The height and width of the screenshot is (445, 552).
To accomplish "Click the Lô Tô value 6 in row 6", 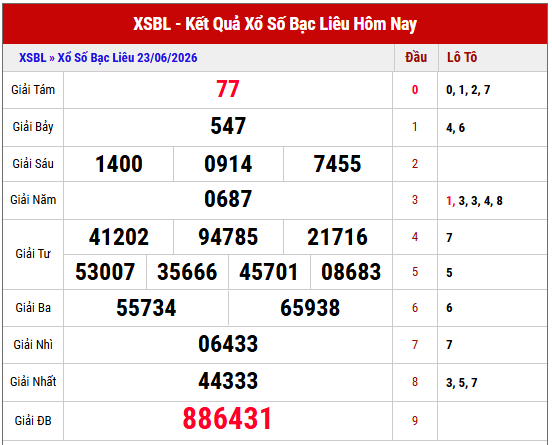I will click(449, 308).
